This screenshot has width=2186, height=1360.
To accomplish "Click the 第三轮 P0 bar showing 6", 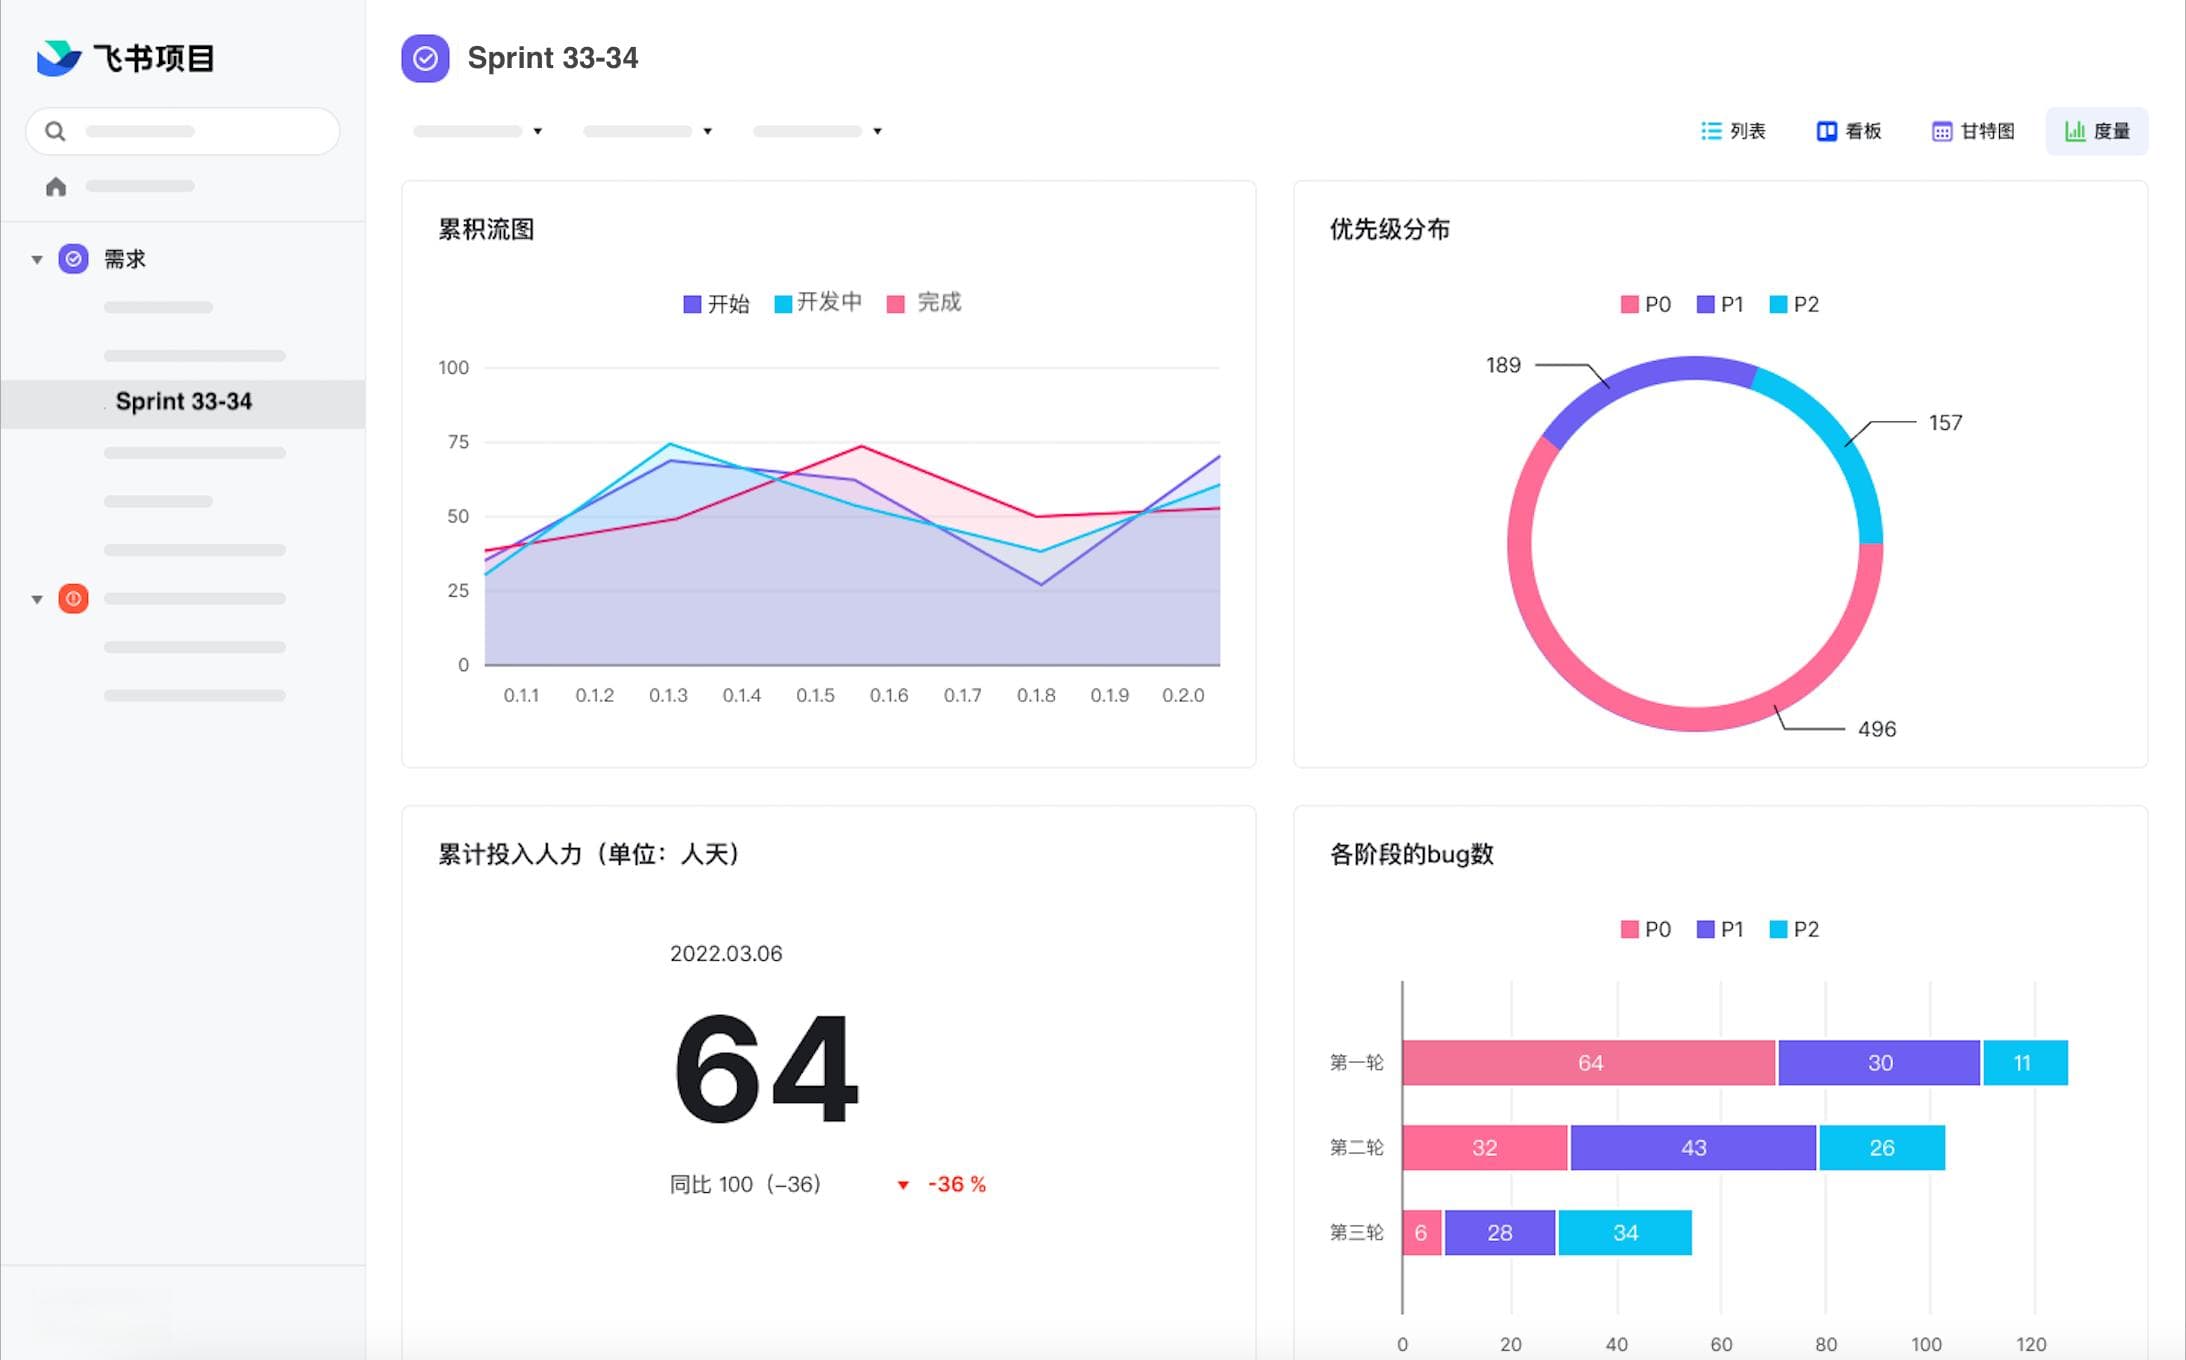I will (x=1422, y=1233).
